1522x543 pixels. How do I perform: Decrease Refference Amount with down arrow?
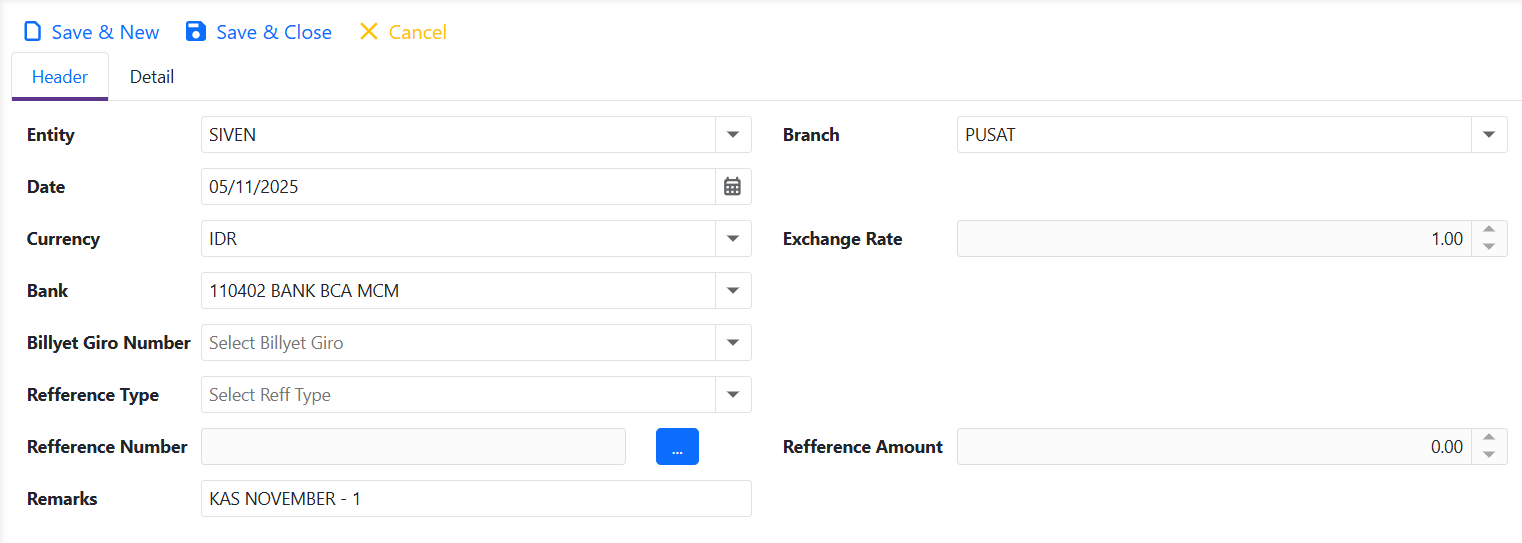(1489, 455)
